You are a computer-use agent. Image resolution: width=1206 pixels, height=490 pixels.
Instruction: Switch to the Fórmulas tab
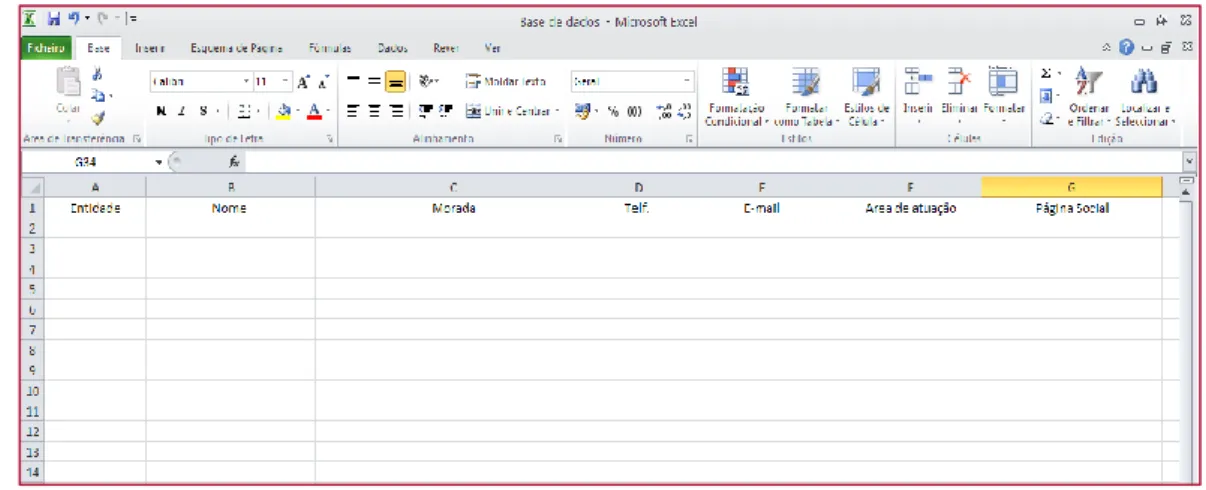[x=330, y=48]
